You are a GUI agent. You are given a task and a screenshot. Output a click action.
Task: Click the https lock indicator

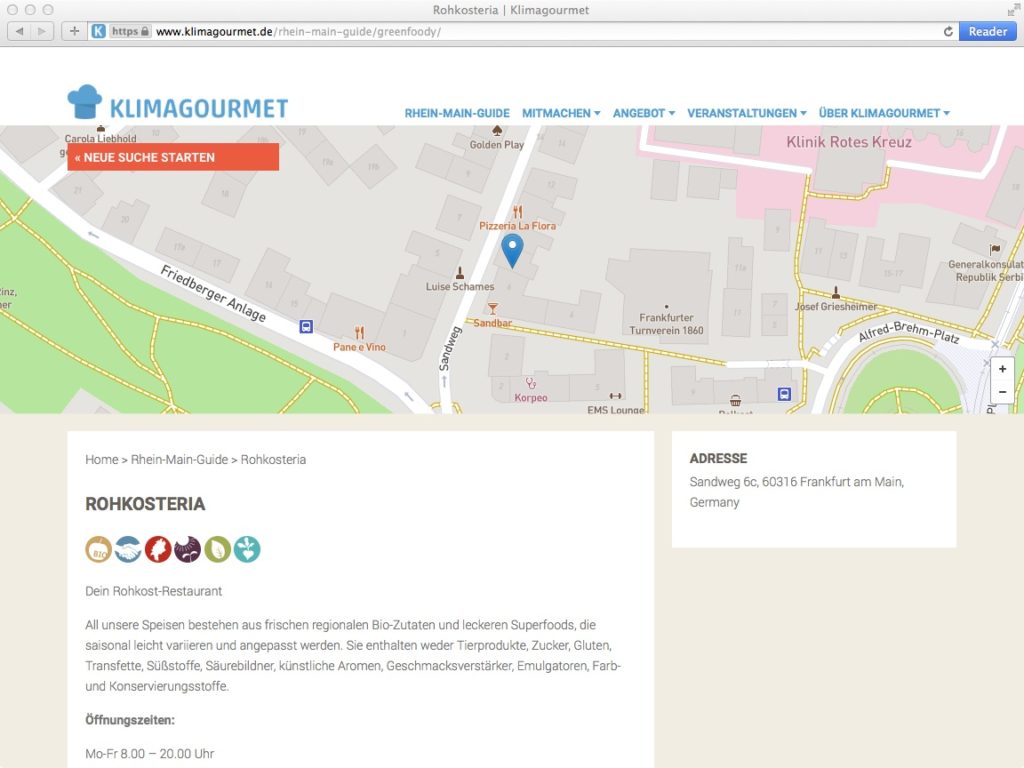(131, 31)
